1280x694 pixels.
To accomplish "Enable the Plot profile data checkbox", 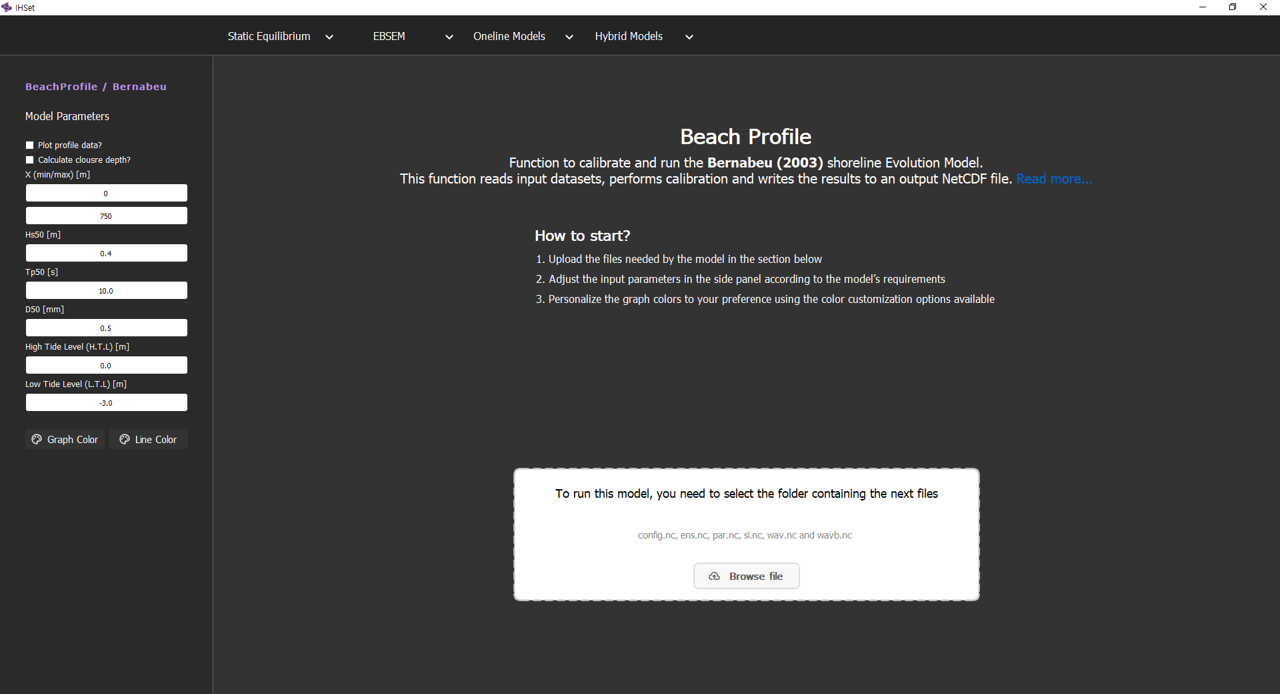I will coord(30,145).
